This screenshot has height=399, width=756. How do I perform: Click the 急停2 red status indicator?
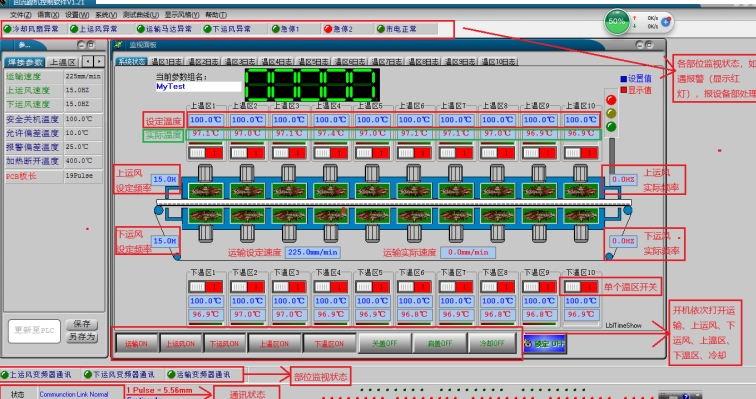(x=328, y=29)
